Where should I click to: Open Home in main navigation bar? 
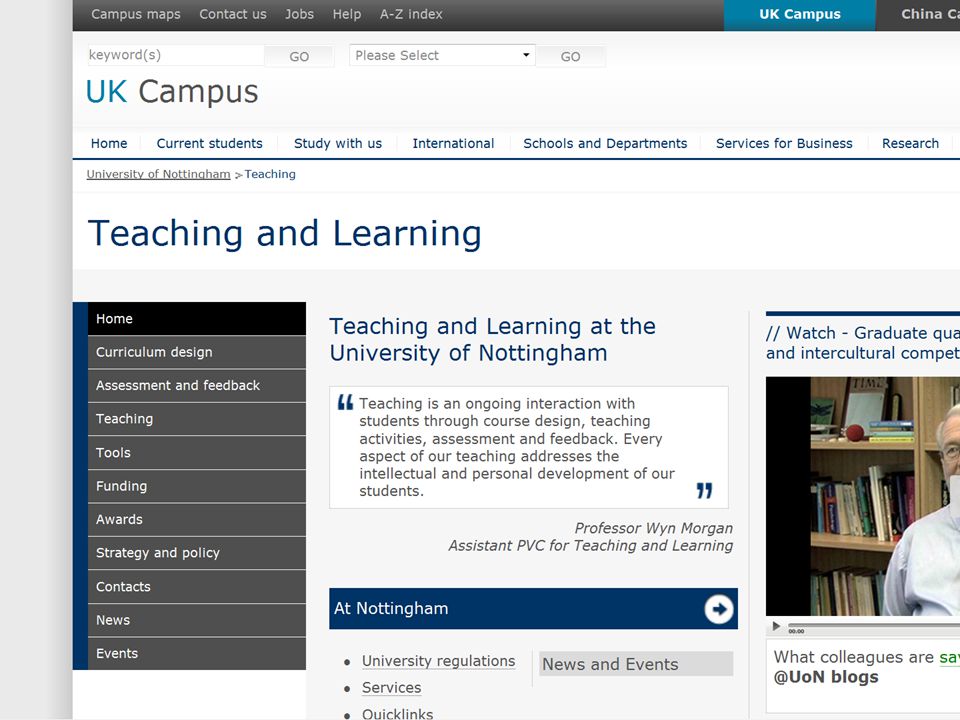pos(109,143)
